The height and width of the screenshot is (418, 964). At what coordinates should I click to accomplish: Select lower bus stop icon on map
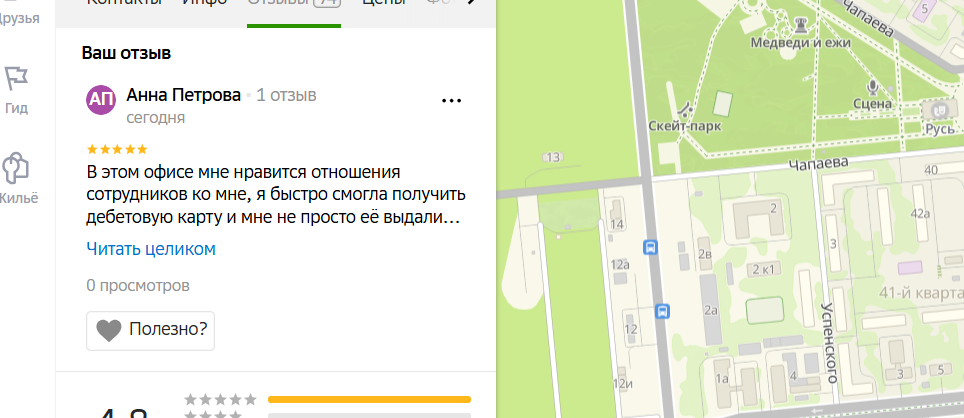[x=662, y=311]
